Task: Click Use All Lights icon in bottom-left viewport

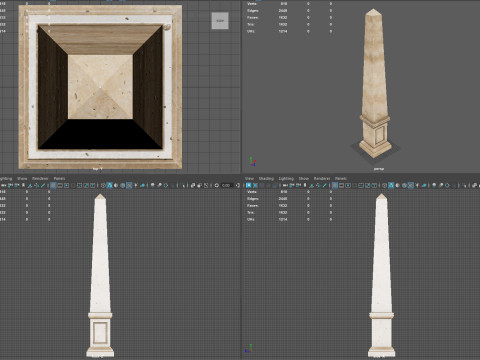Action: tap(136, 185)
